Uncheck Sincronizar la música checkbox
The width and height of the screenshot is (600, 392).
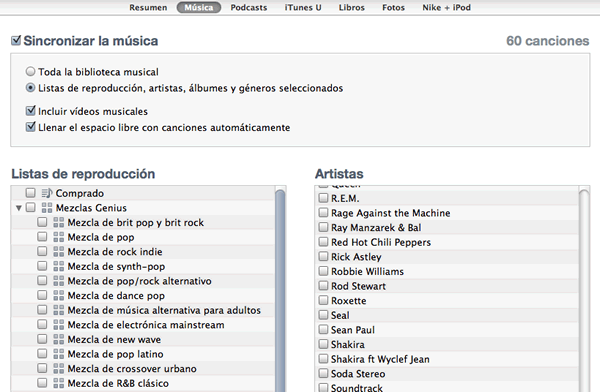(x=16, y=40)
